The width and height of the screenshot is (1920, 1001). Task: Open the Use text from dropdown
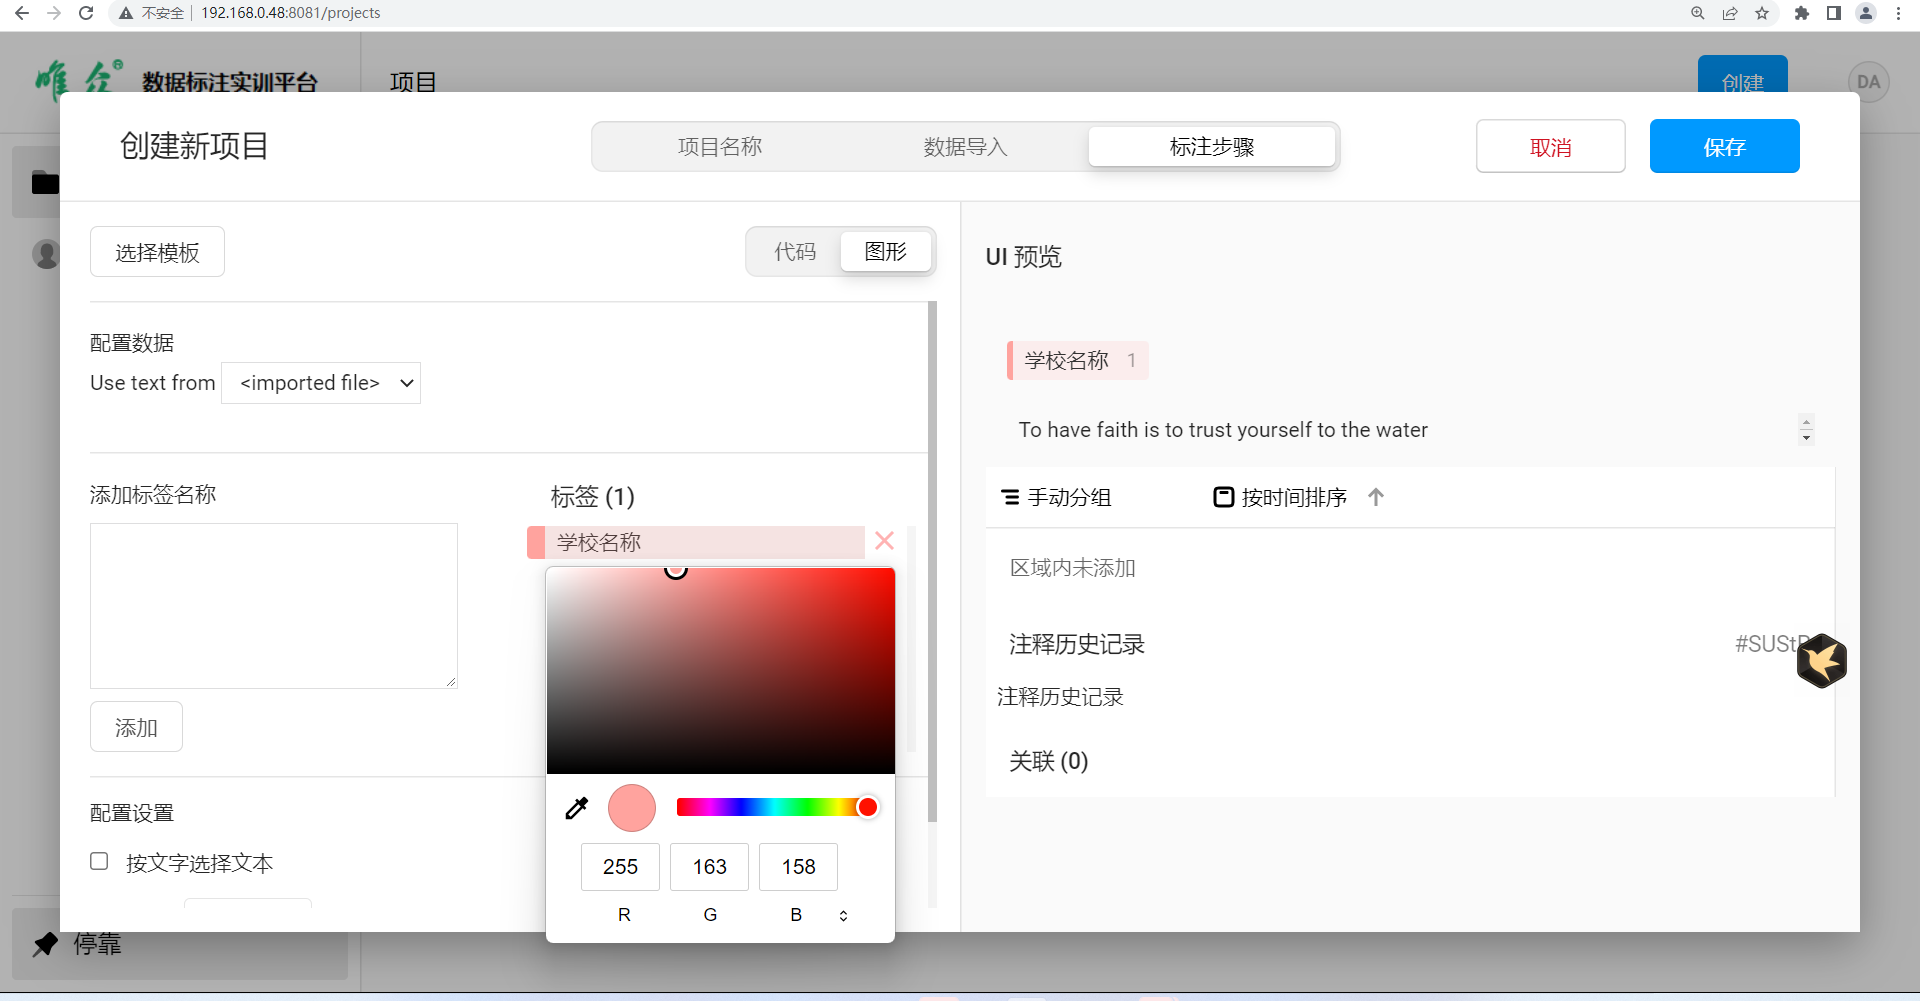coord(321,383)
